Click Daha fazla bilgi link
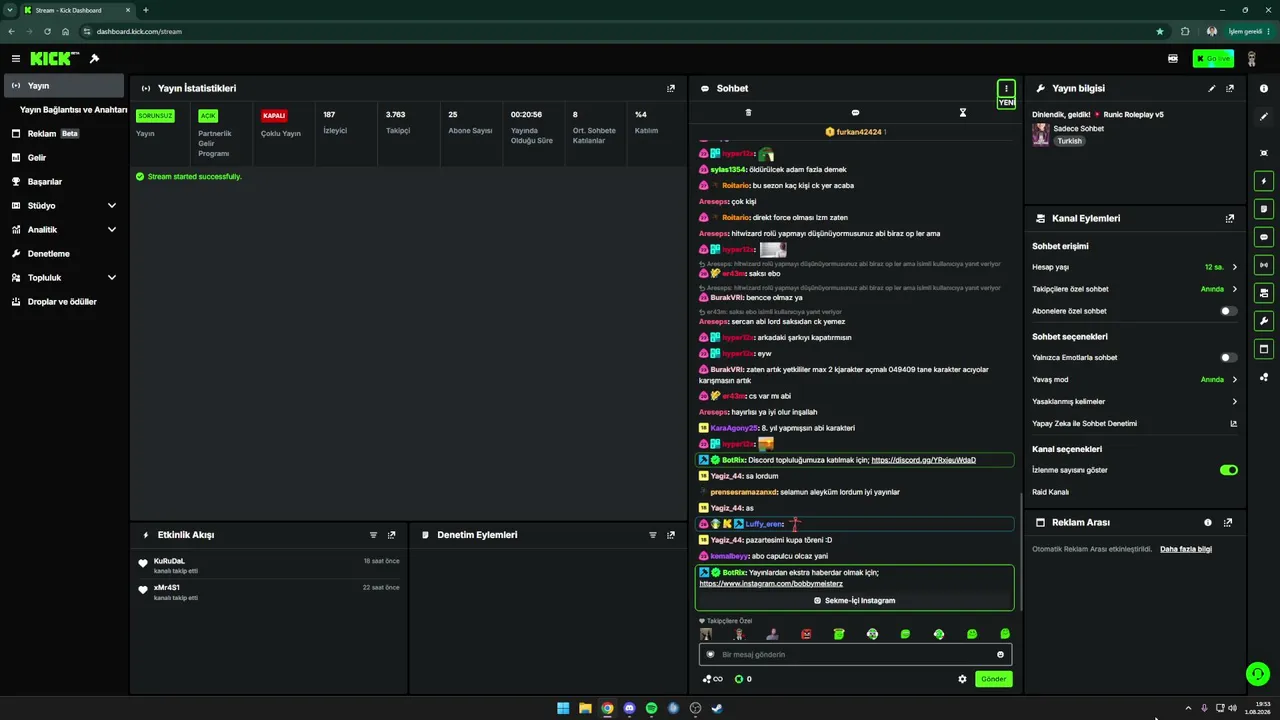 pyautogui.click(x=1186, y=549)
